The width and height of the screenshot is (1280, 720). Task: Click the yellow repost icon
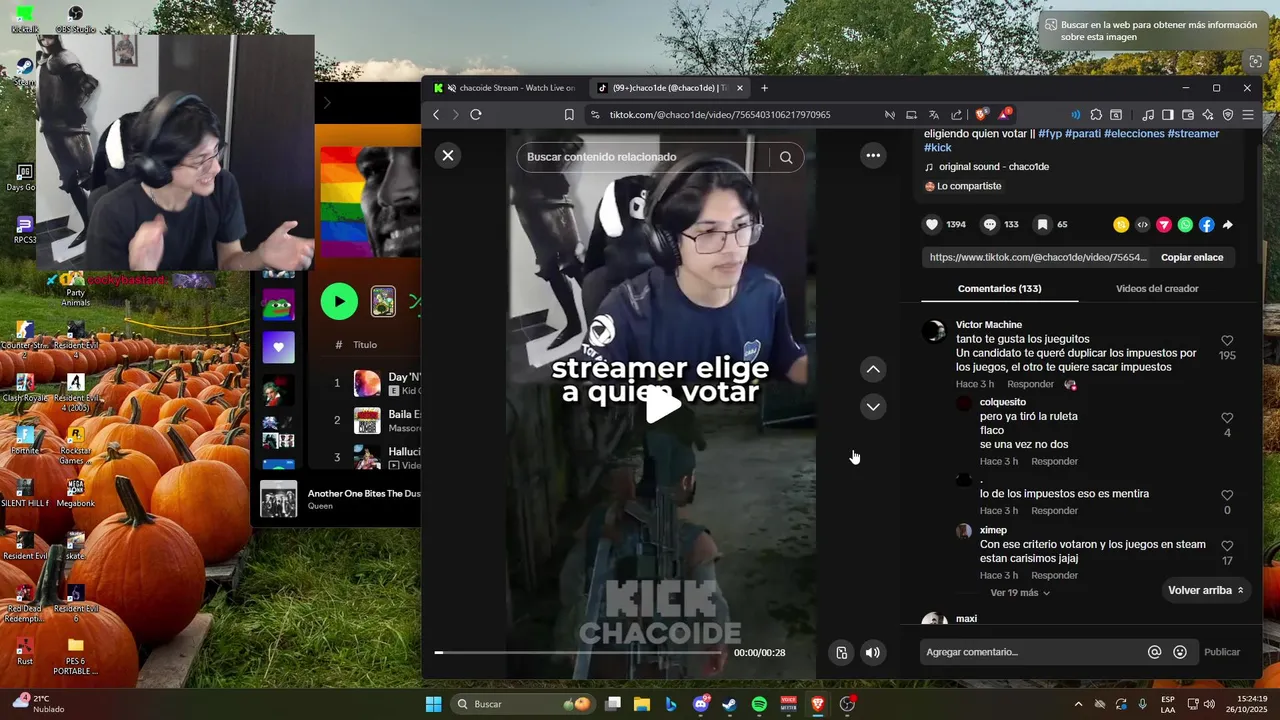1121,225
